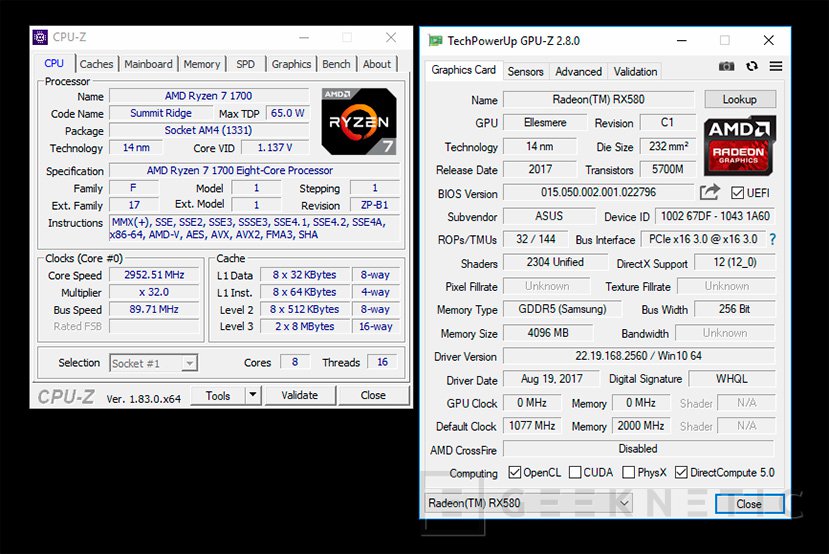Toggle the UEFI checkbox

point(737,193)
